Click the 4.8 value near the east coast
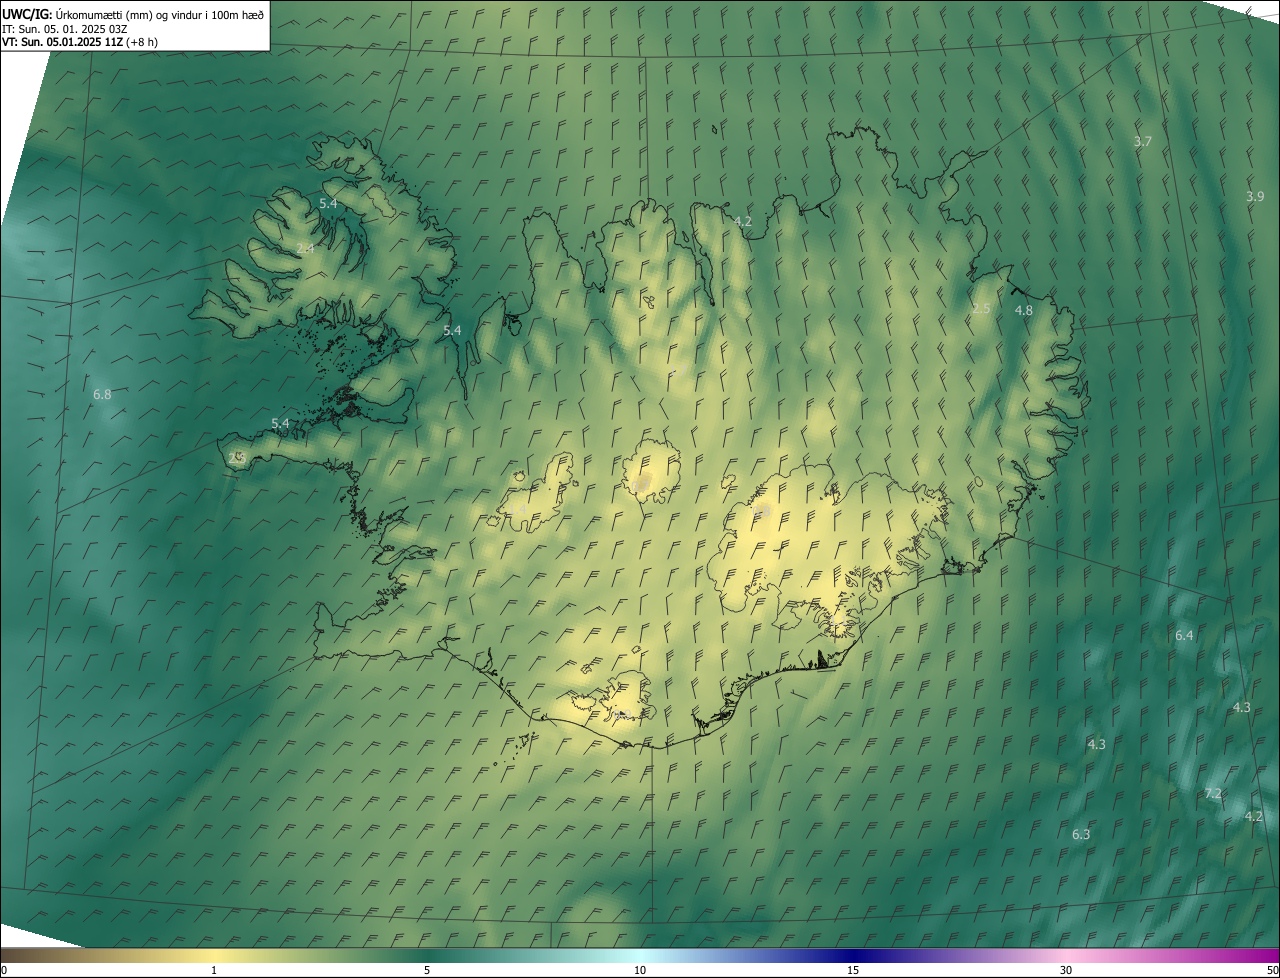The image size is (1280, 978). click(x=1024, y=311)
